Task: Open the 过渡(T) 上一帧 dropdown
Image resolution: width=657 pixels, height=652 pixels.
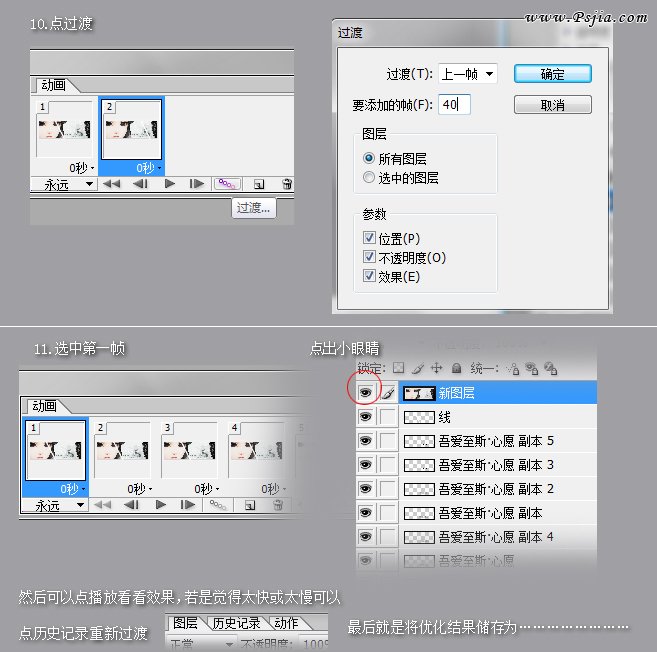Action: (468, 74)
